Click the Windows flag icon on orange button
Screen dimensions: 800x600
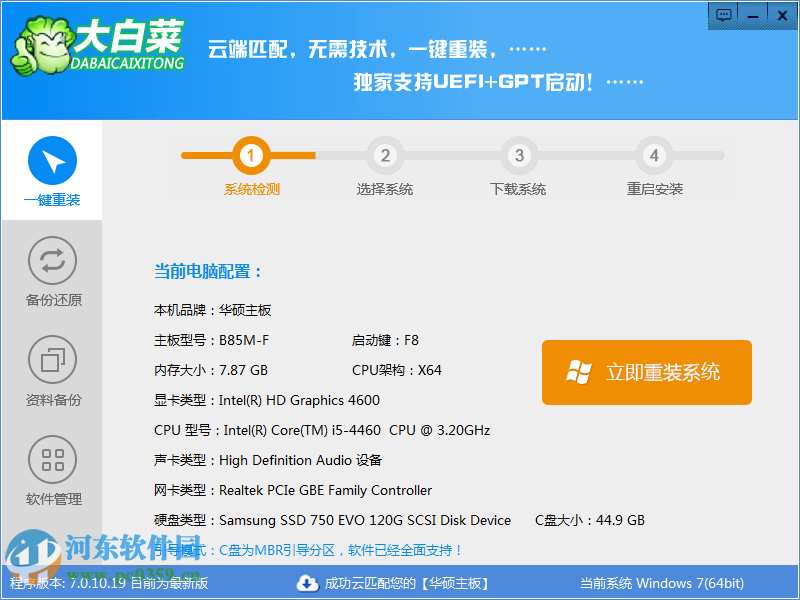[579, 372]
